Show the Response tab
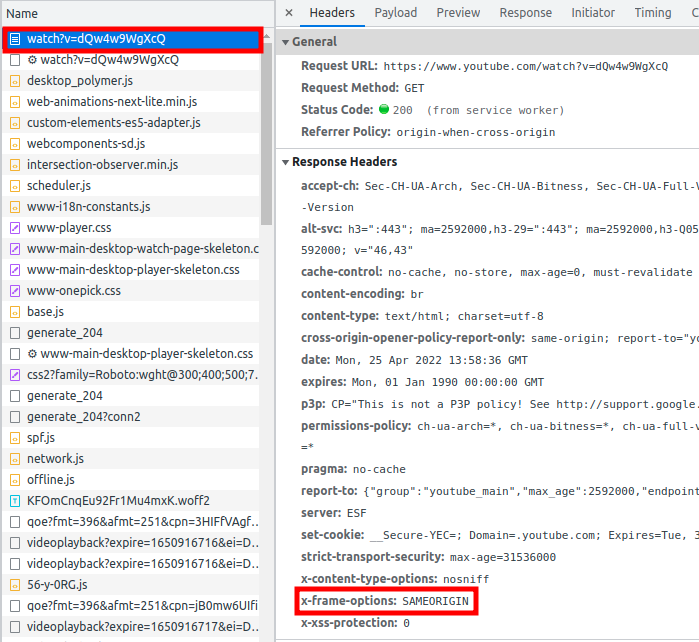 coord(525,13)
